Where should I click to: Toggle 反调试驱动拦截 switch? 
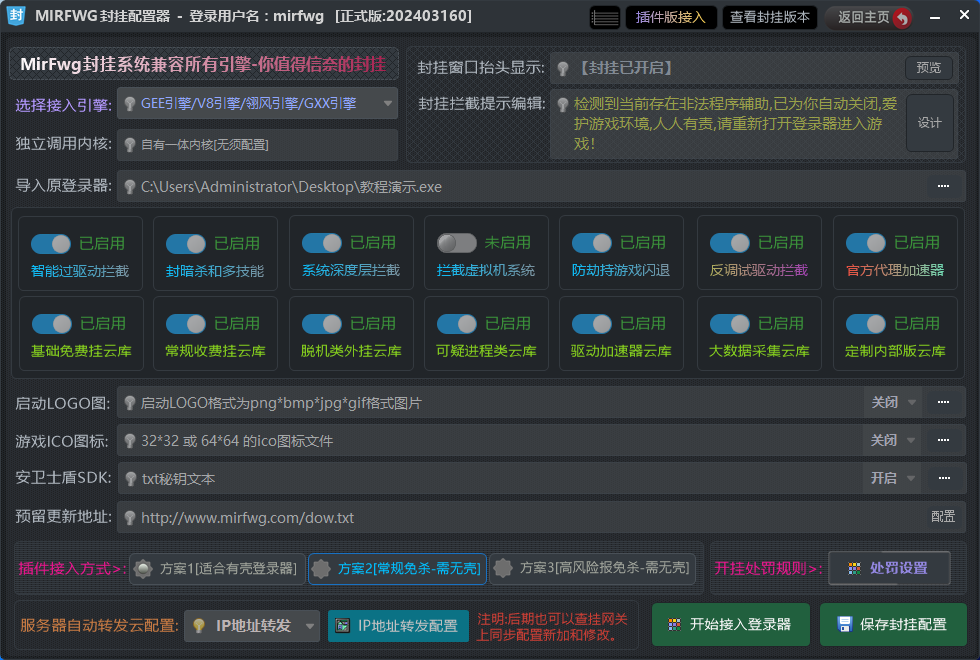coord(730,243)
